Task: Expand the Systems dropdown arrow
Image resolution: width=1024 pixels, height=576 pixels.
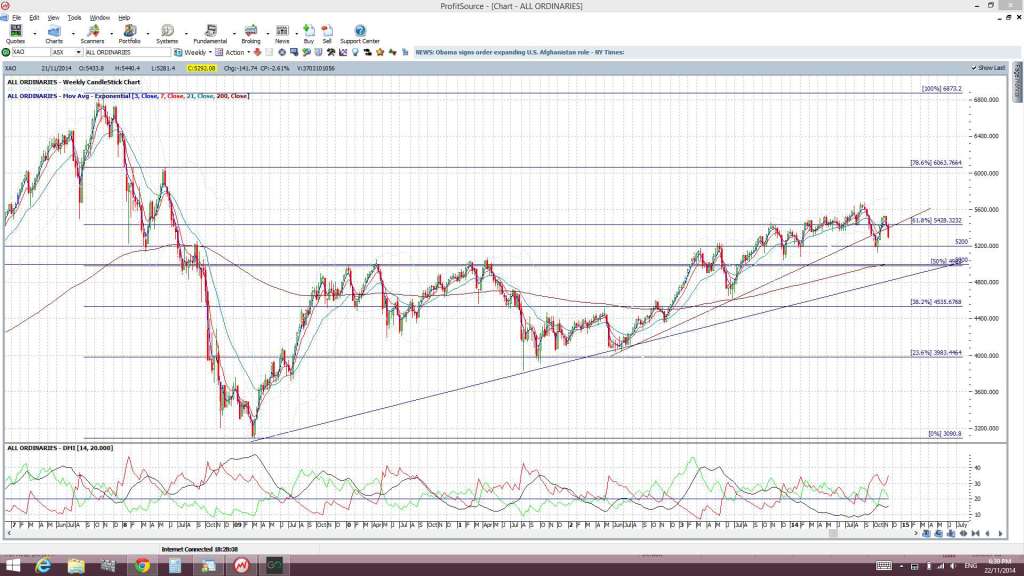Action: tap(186, 33)
